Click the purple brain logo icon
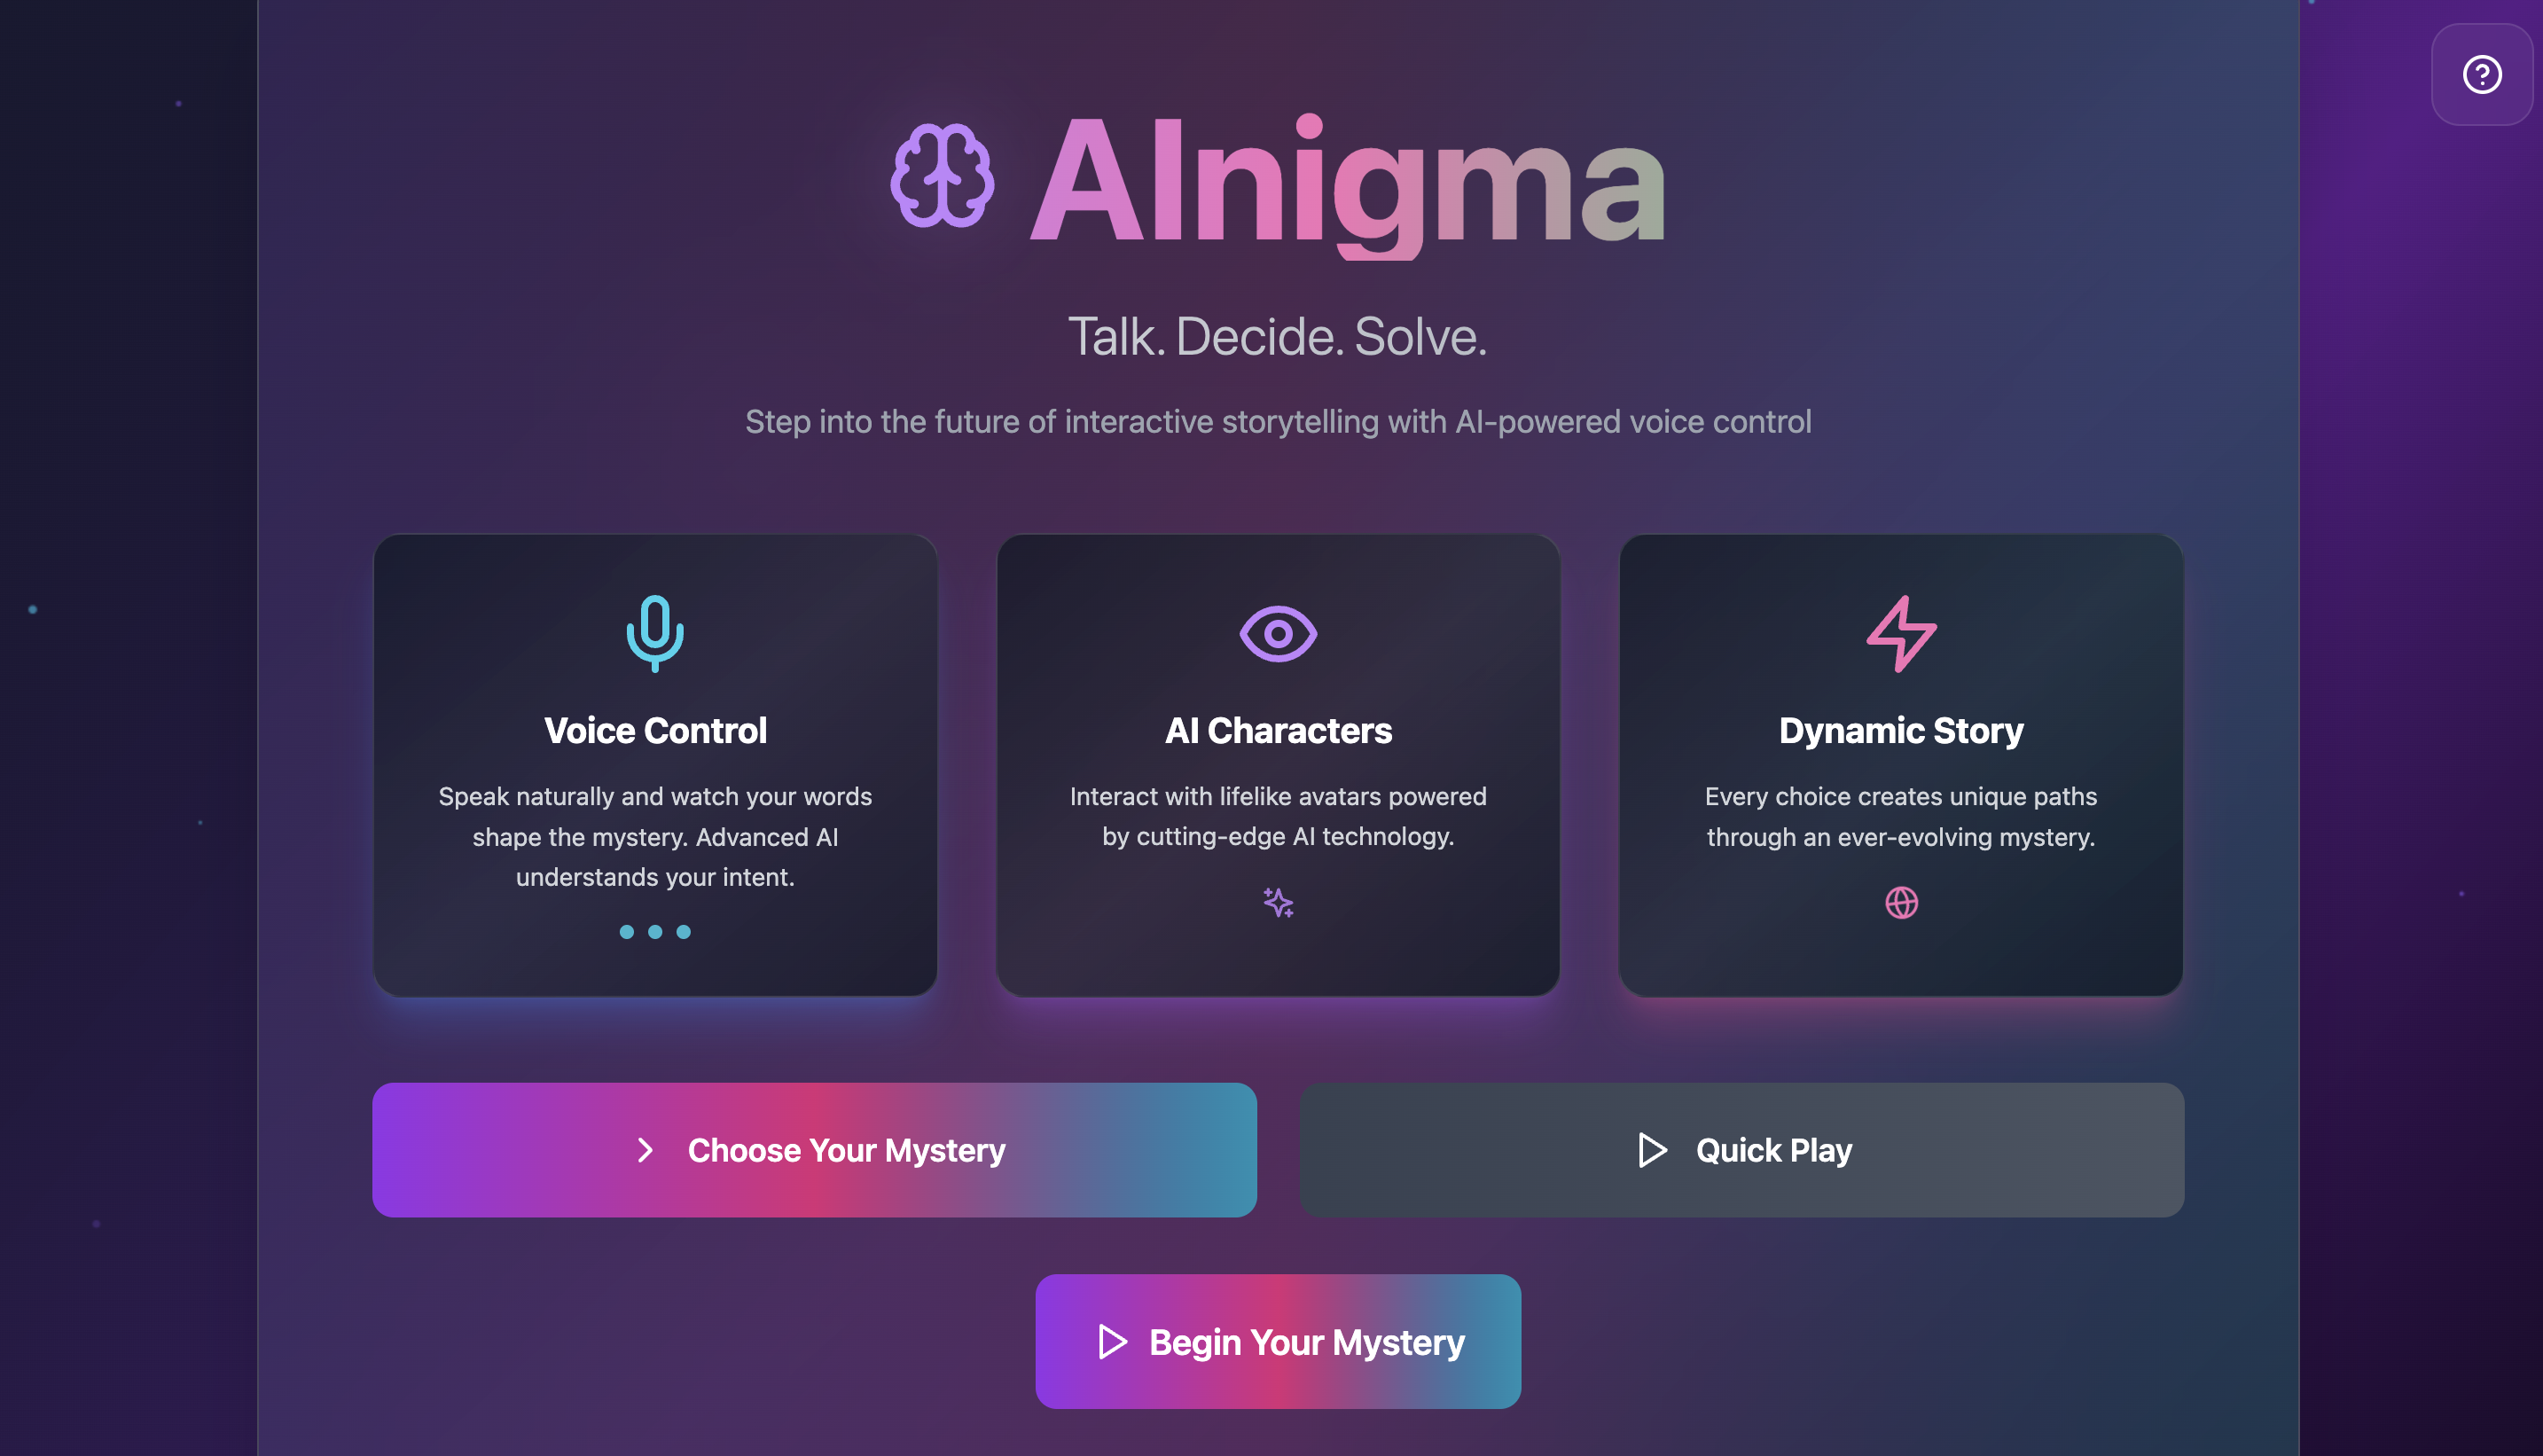Image resolution: width=2543 pixels, height=1456 pixels. pyautogui.click(x=942, y=176)
